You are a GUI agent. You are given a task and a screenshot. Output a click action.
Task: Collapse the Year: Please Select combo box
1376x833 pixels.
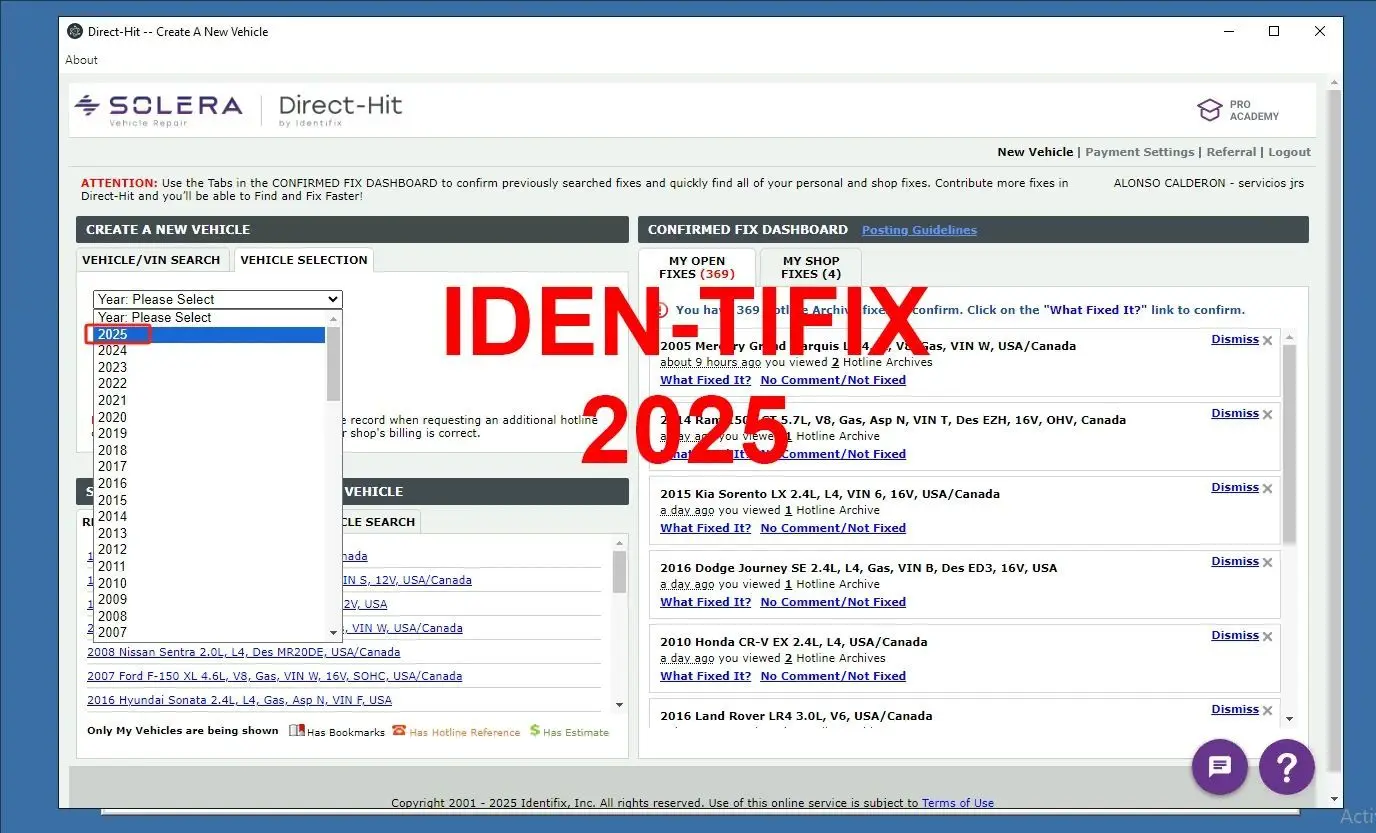click(x=218, y=299)
